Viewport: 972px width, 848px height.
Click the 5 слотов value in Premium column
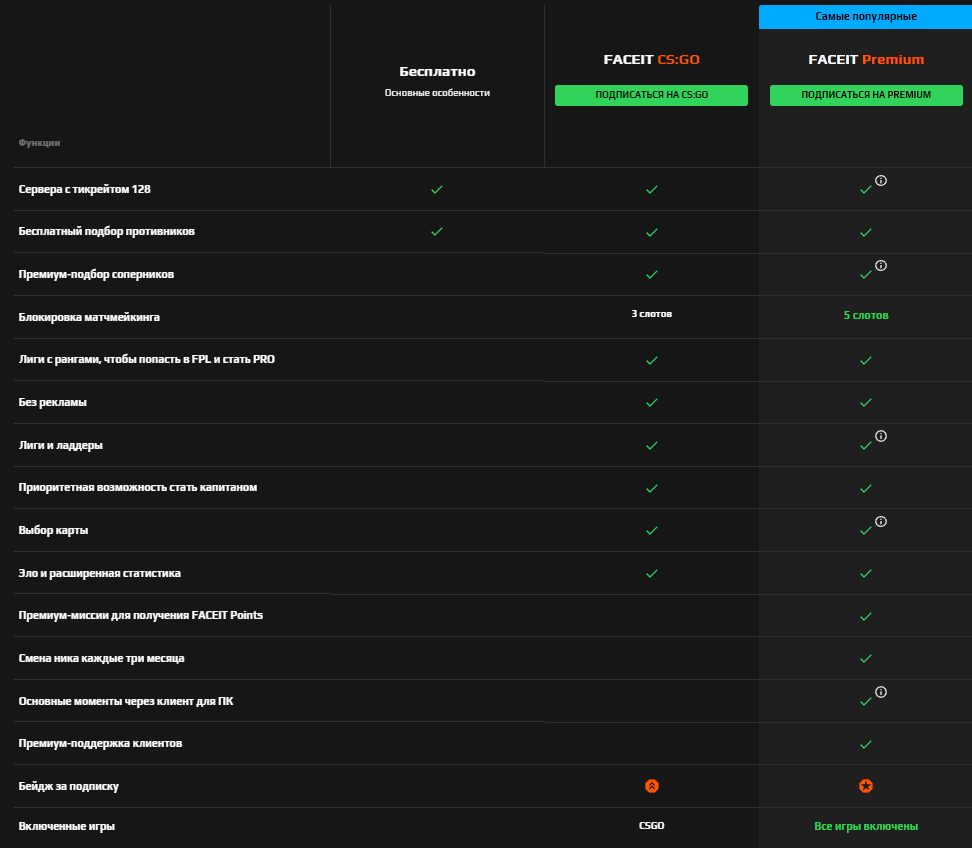[865, 315]
